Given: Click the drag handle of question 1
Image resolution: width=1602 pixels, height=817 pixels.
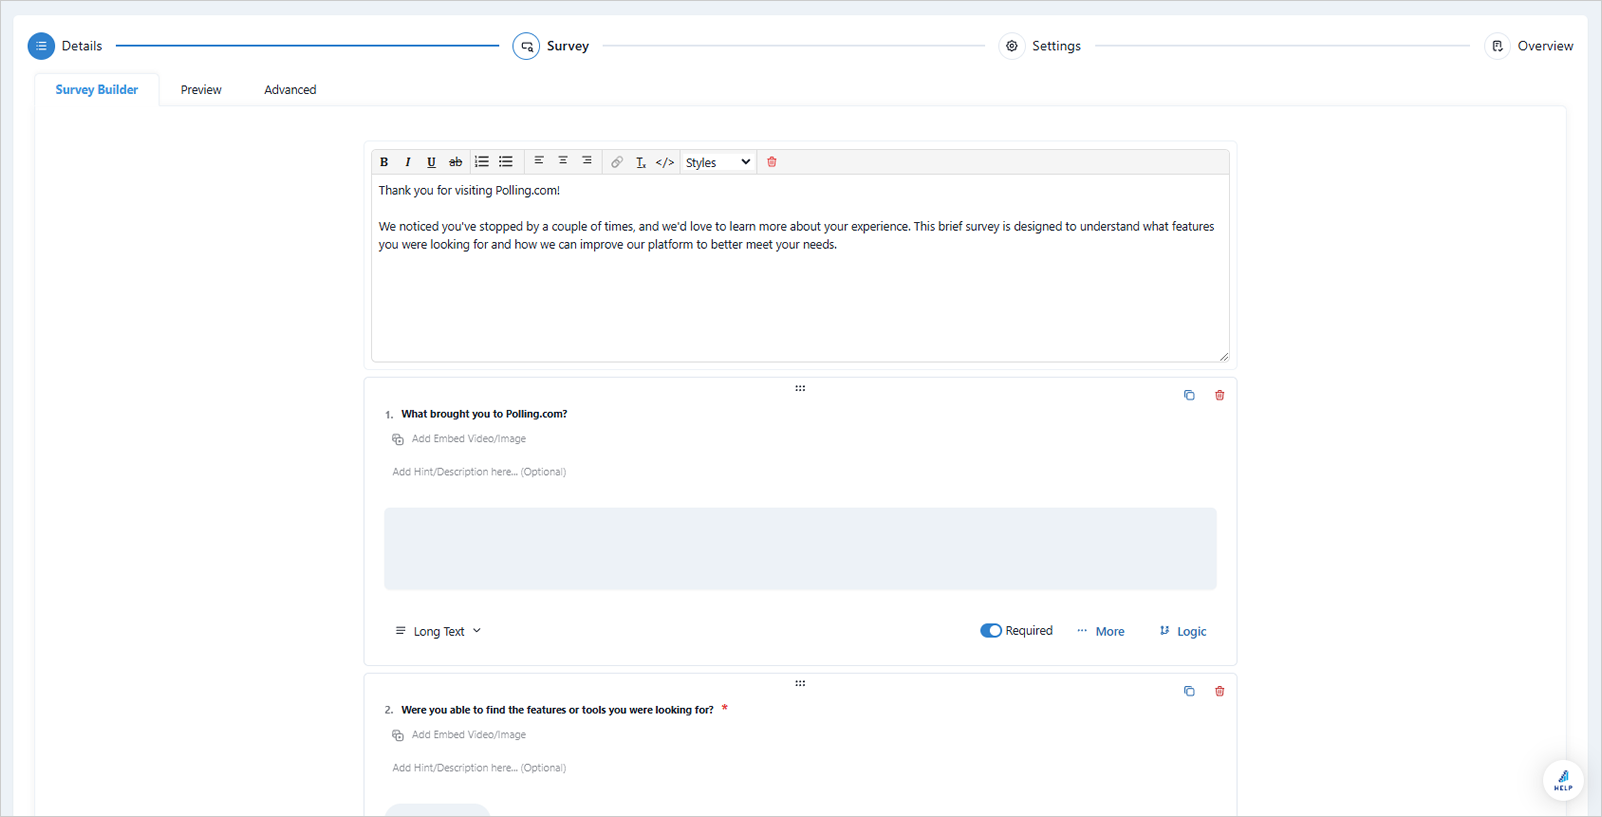Looking at the screenshot, I should [x=800, y=388].
